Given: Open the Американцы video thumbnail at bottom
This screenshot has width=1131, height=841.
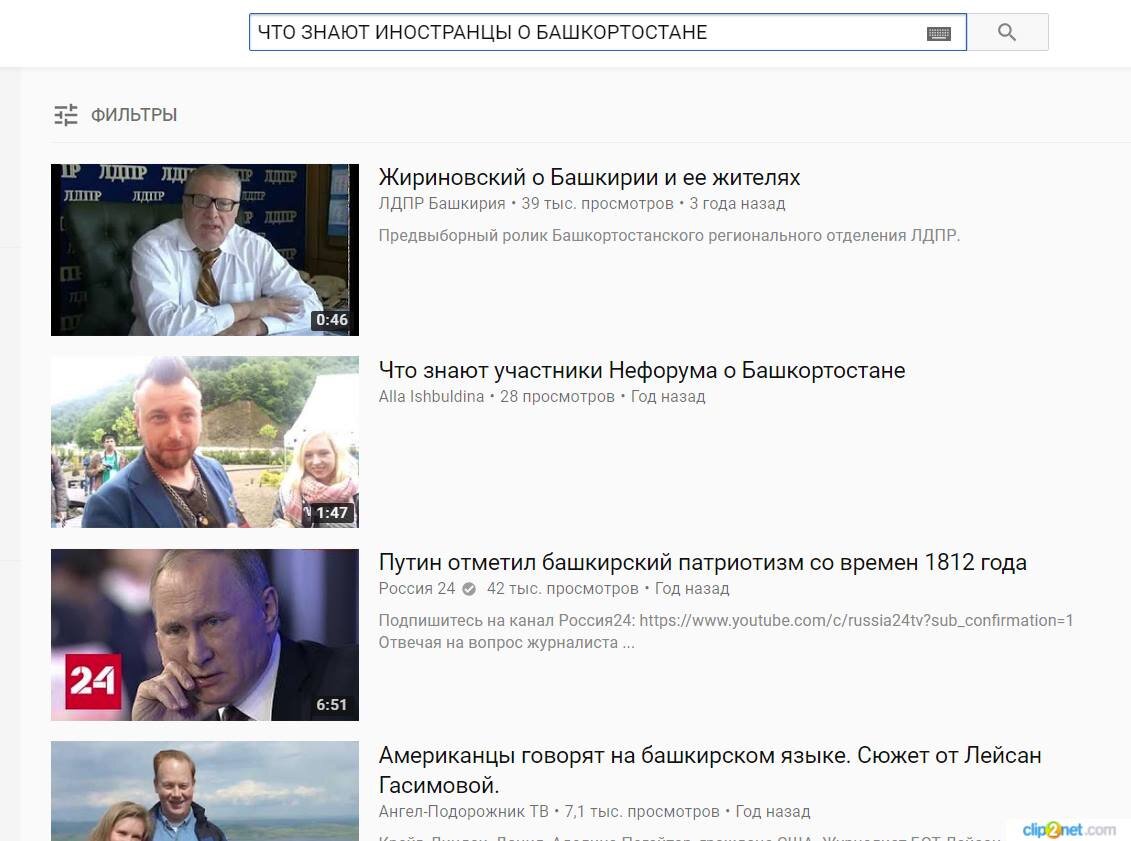Looking at the screenshot, I should tap(205, 791).
